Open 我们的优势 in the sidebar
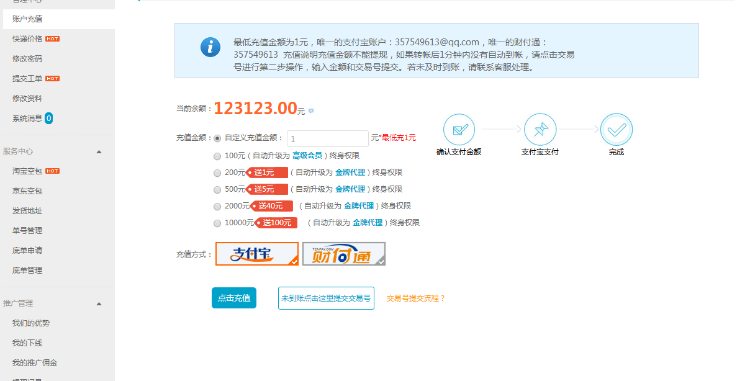 point(31,323)
